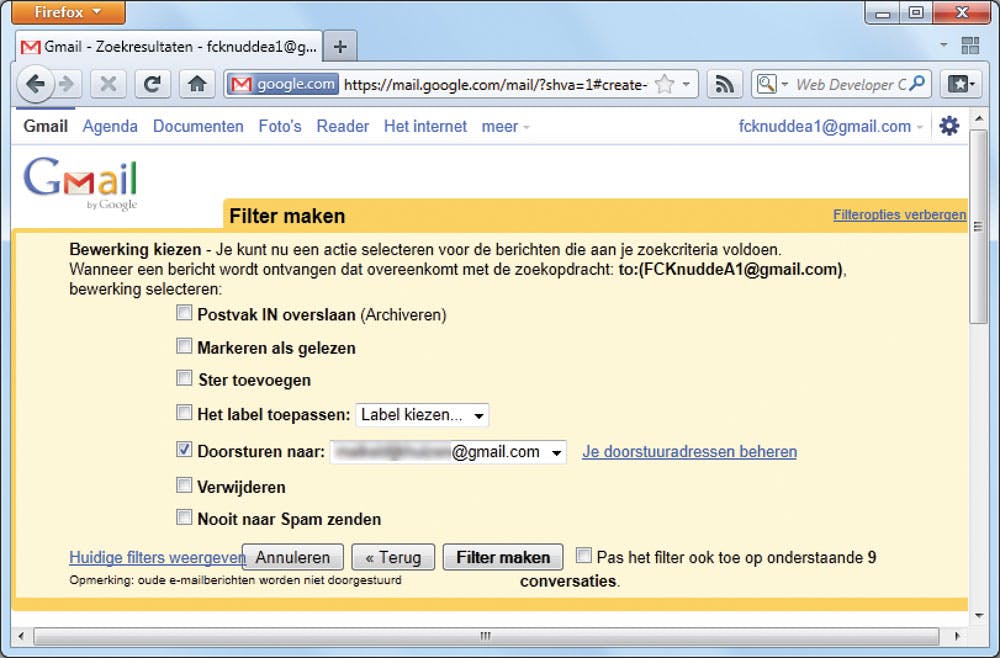
Task: Stop loading with the X toolbar button
Action: (108, 84)
